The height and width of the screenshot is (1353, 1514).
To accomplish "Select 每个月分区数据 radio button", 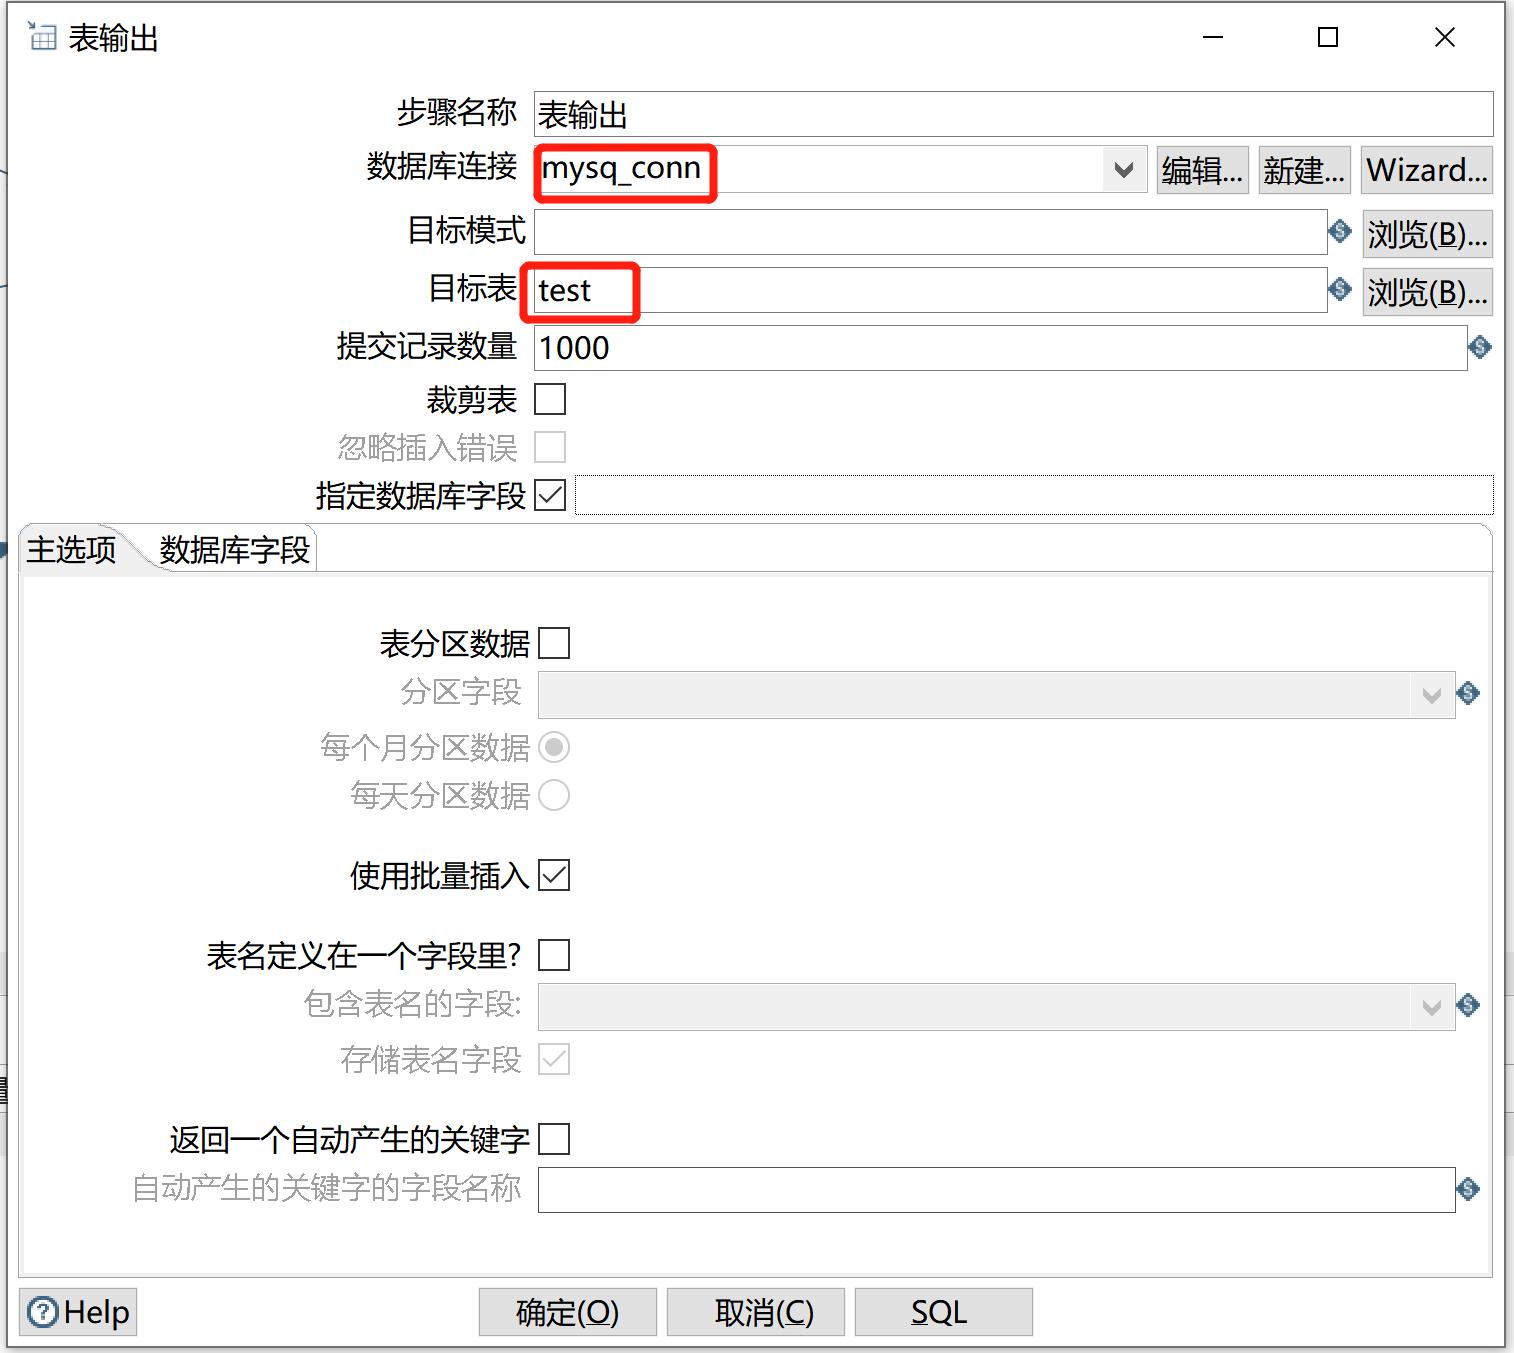I will pos(554,747).
